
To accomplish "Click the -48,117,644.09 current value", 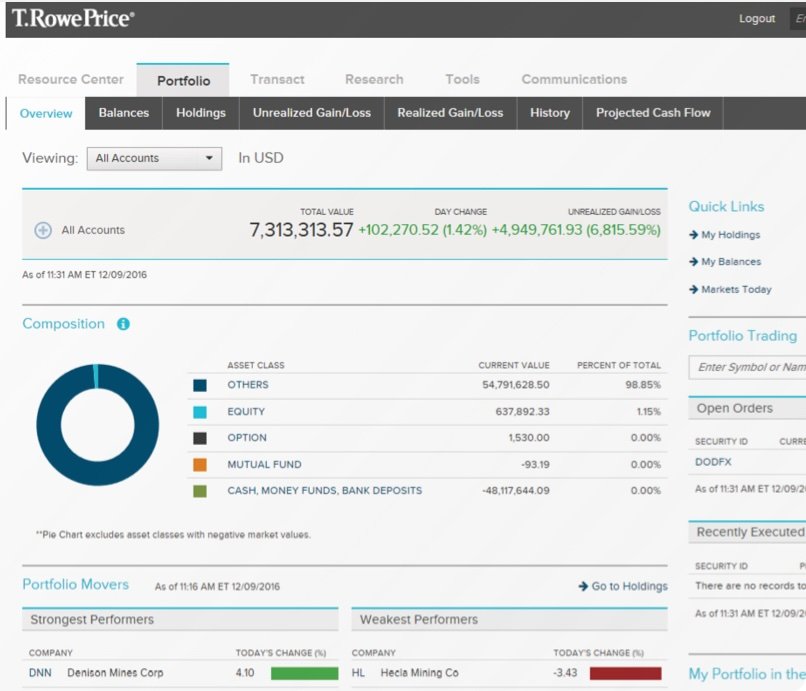I will click(516, 490).
